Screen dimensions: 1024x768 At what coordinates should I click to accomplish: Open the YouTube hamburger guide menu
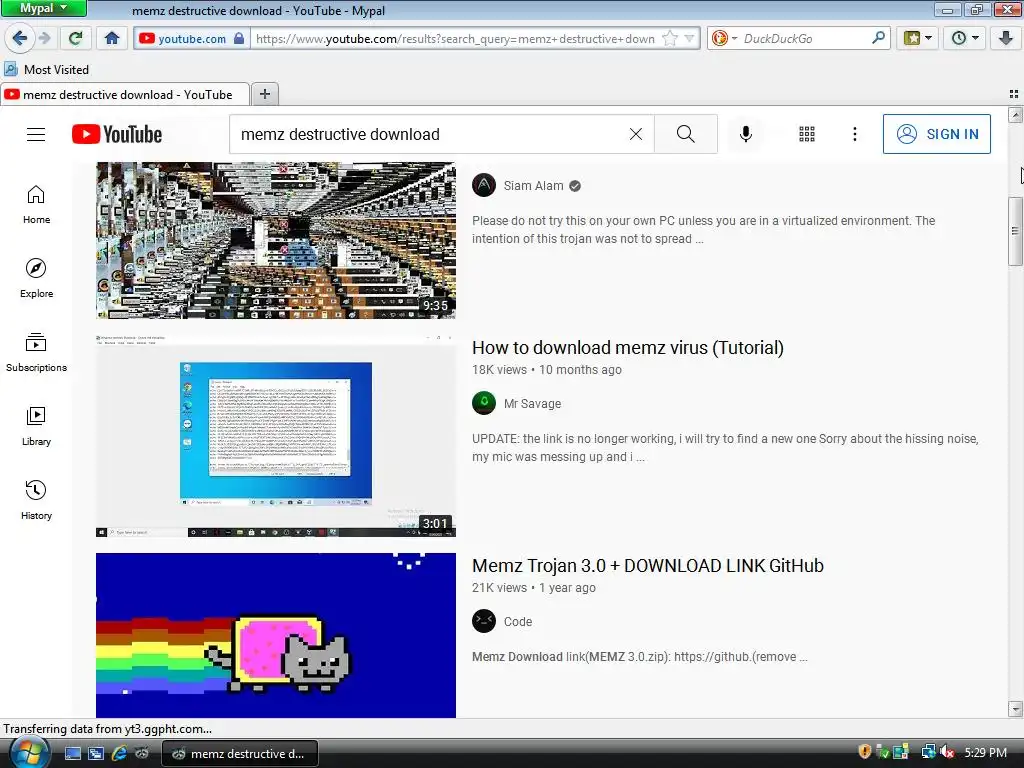coord(36,134)
